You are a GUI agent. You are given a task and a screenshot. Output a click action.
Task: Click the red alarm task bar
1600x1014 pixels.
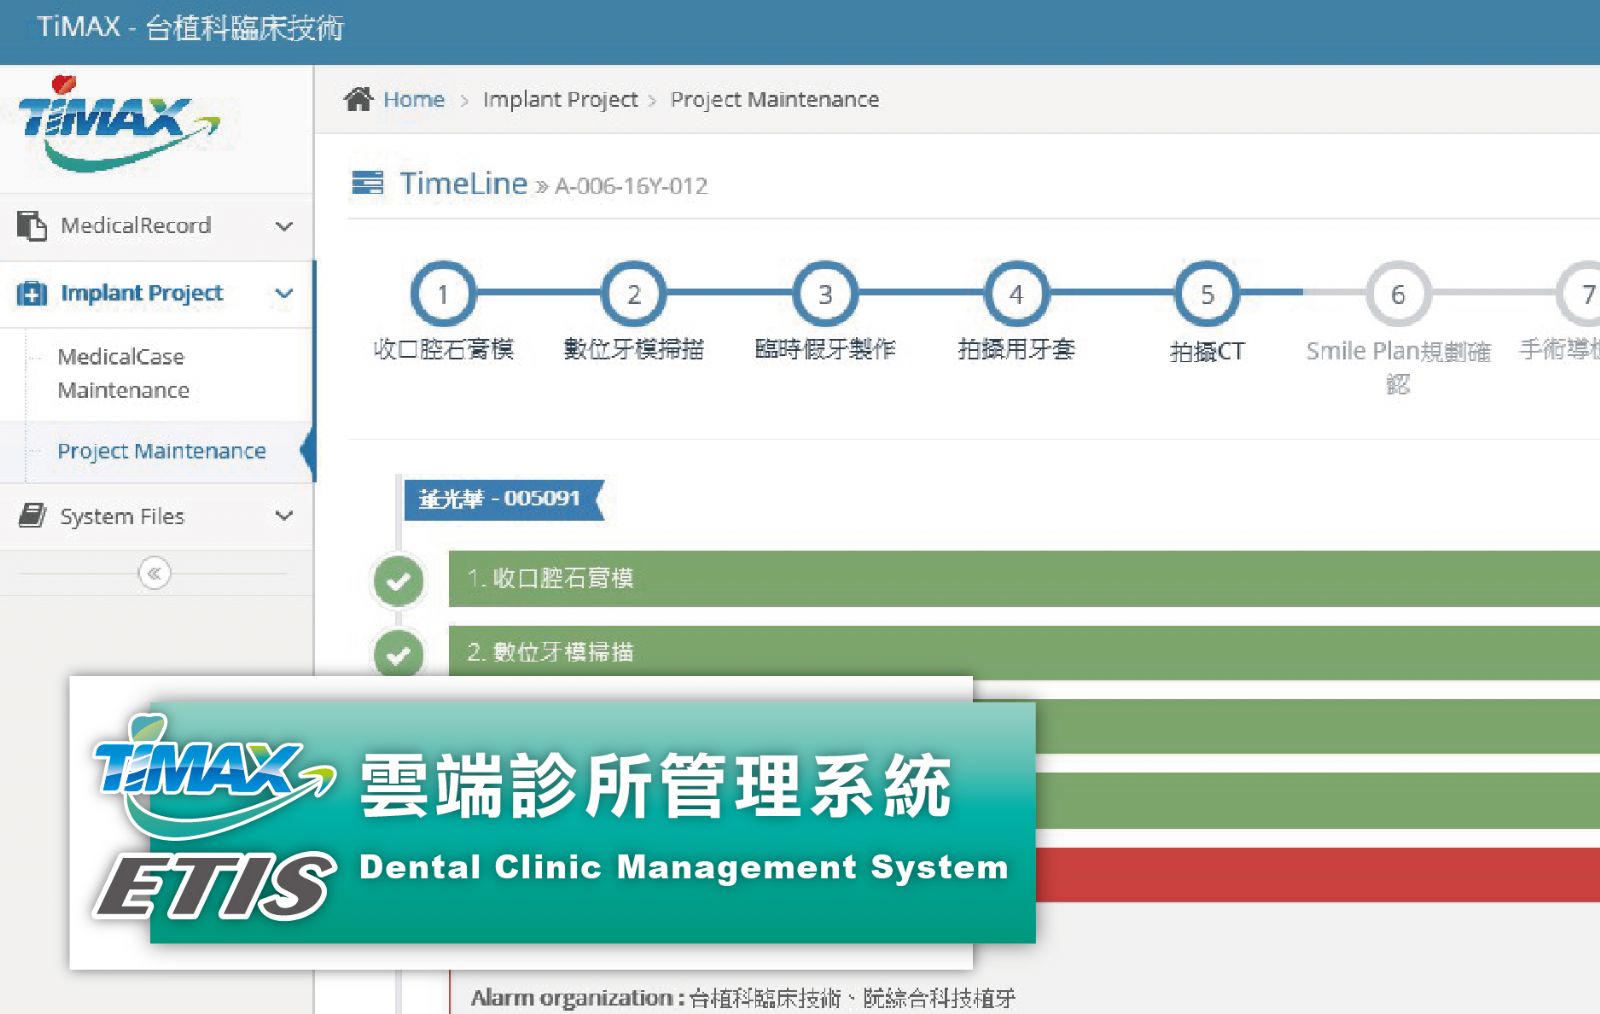pyautogui.click(x=1318, y=875)
